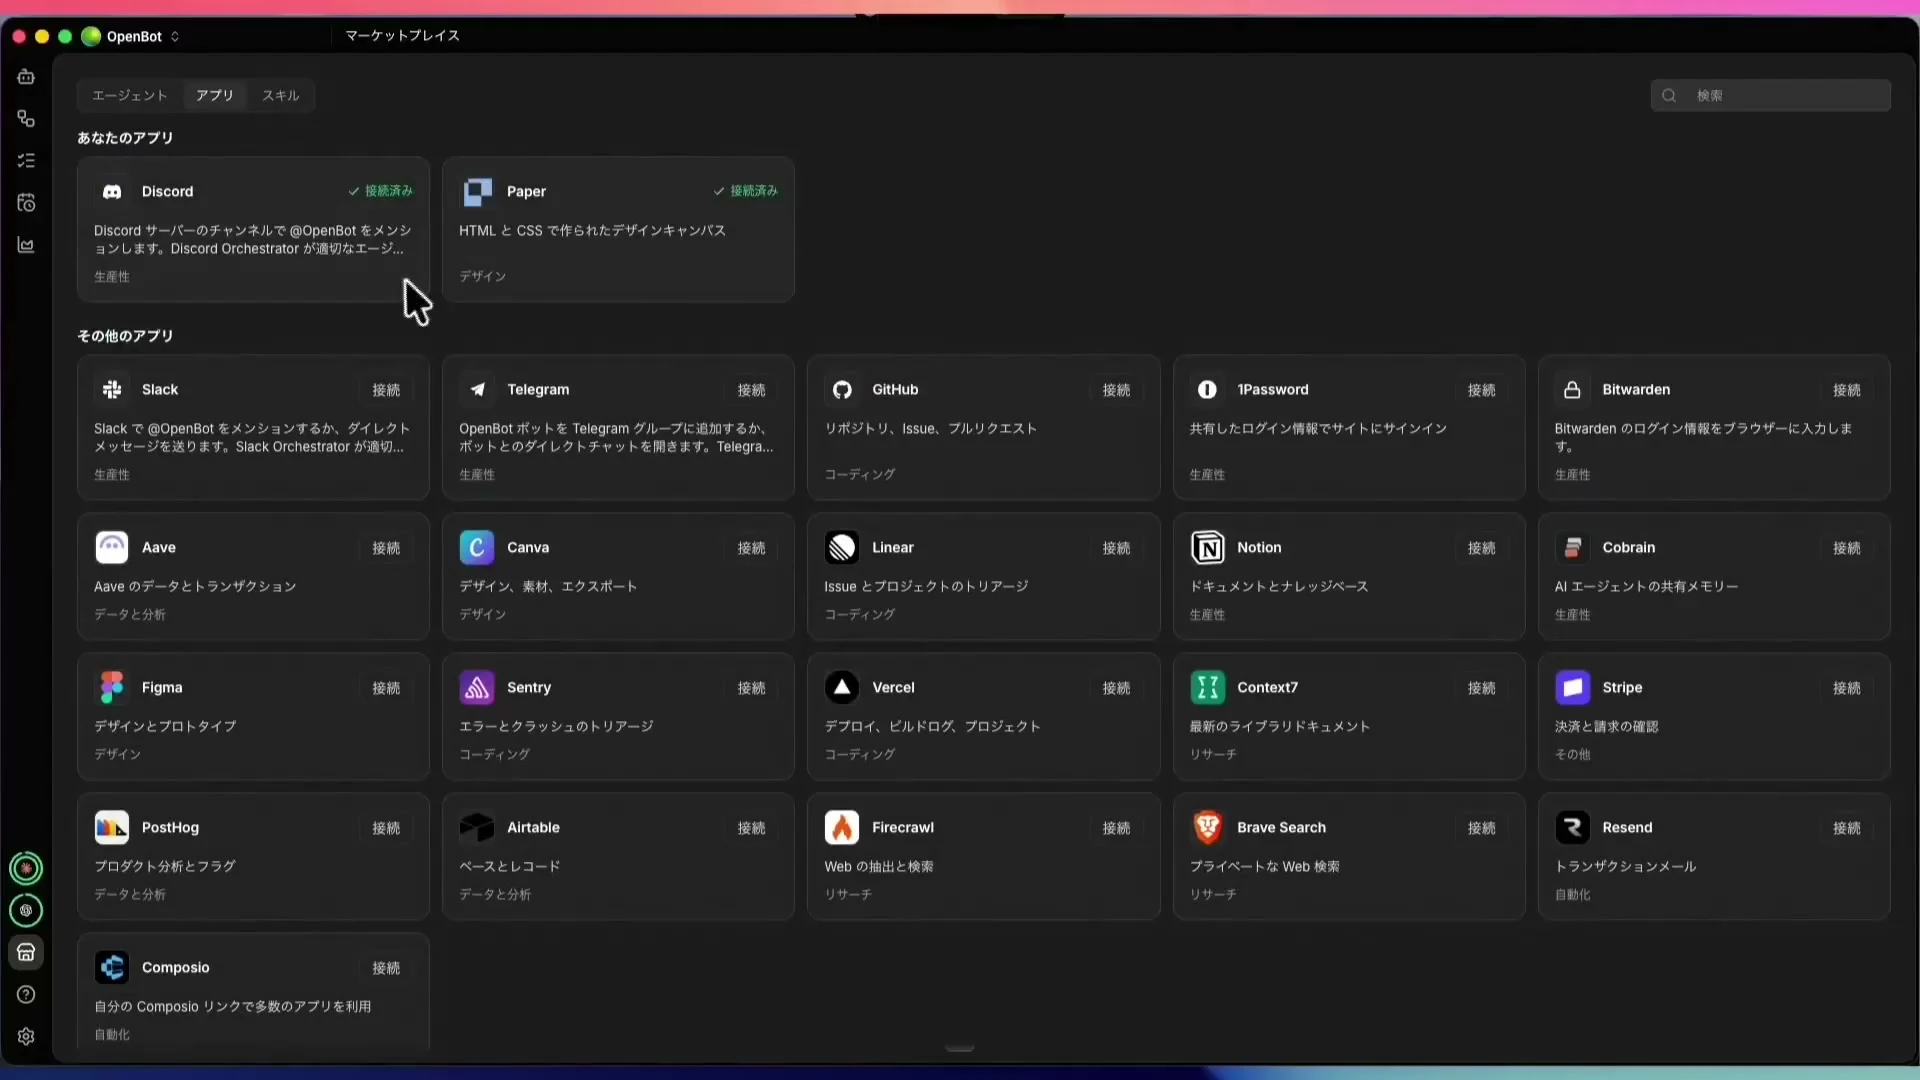Viewport: 1920px width, 1080px height.
Task: Connect the Slack app with 接続
Action: 386,390
